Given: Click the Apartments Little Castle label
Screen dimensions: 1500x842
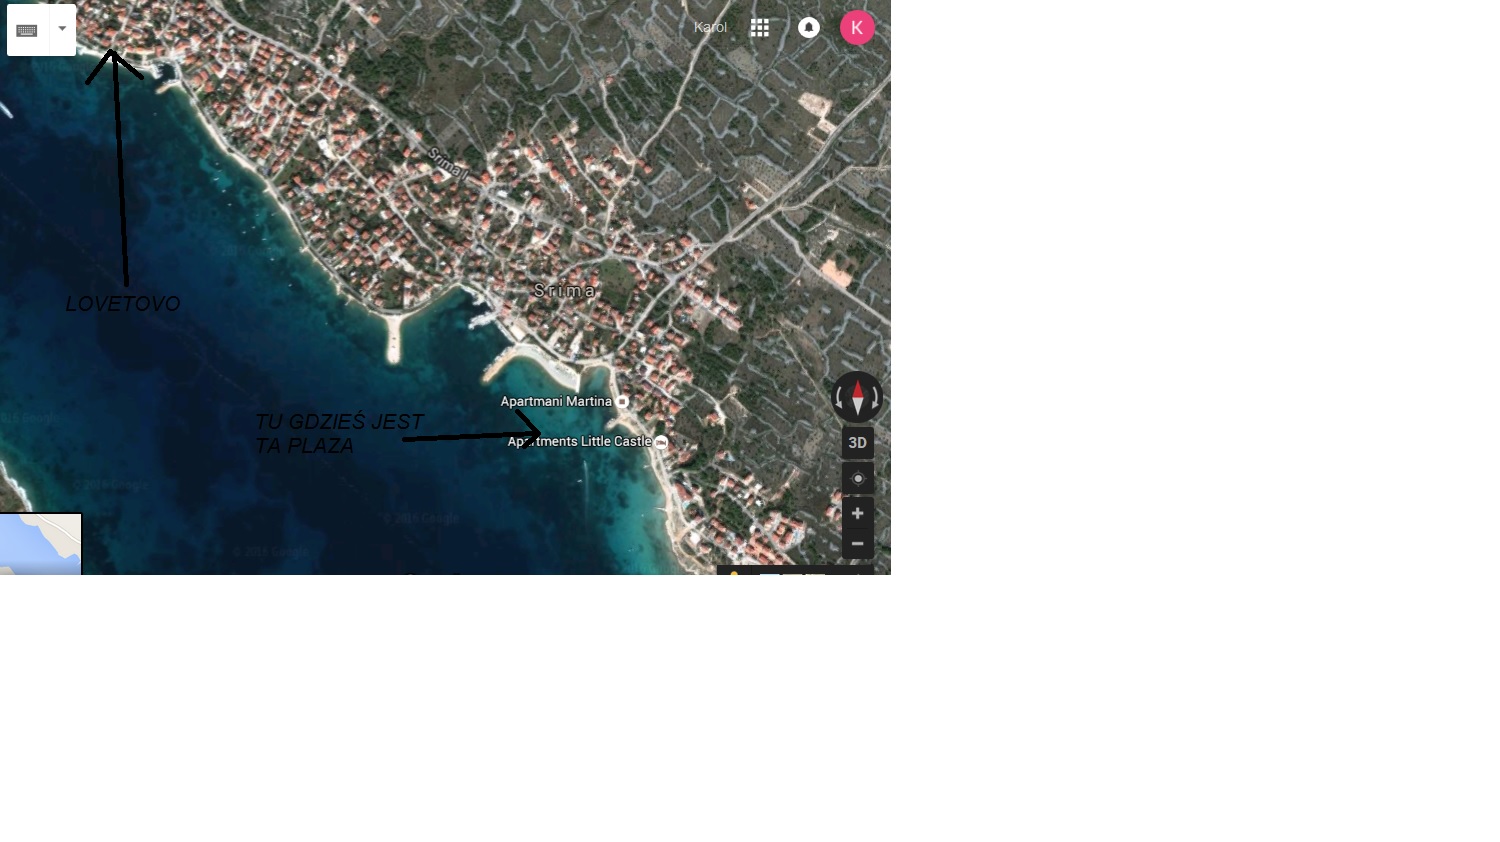Looking at the screenshot, I should click(580, 441).
